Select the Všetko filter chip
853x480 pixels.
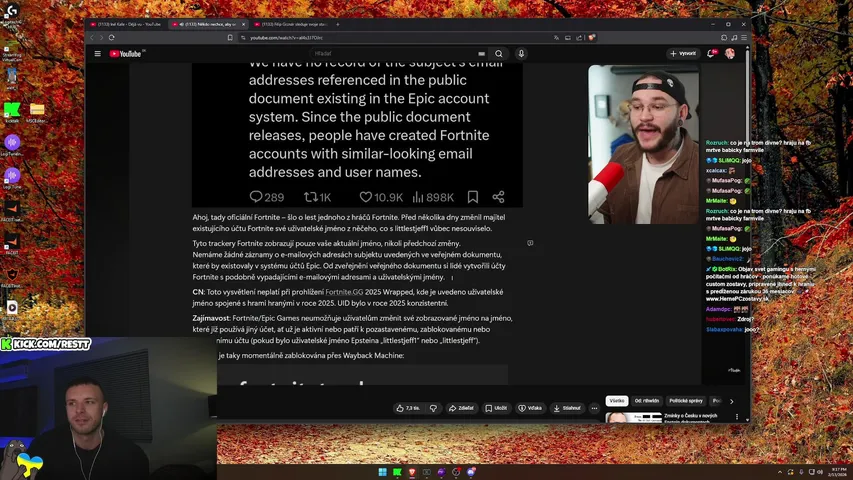(x=617, y=401)
